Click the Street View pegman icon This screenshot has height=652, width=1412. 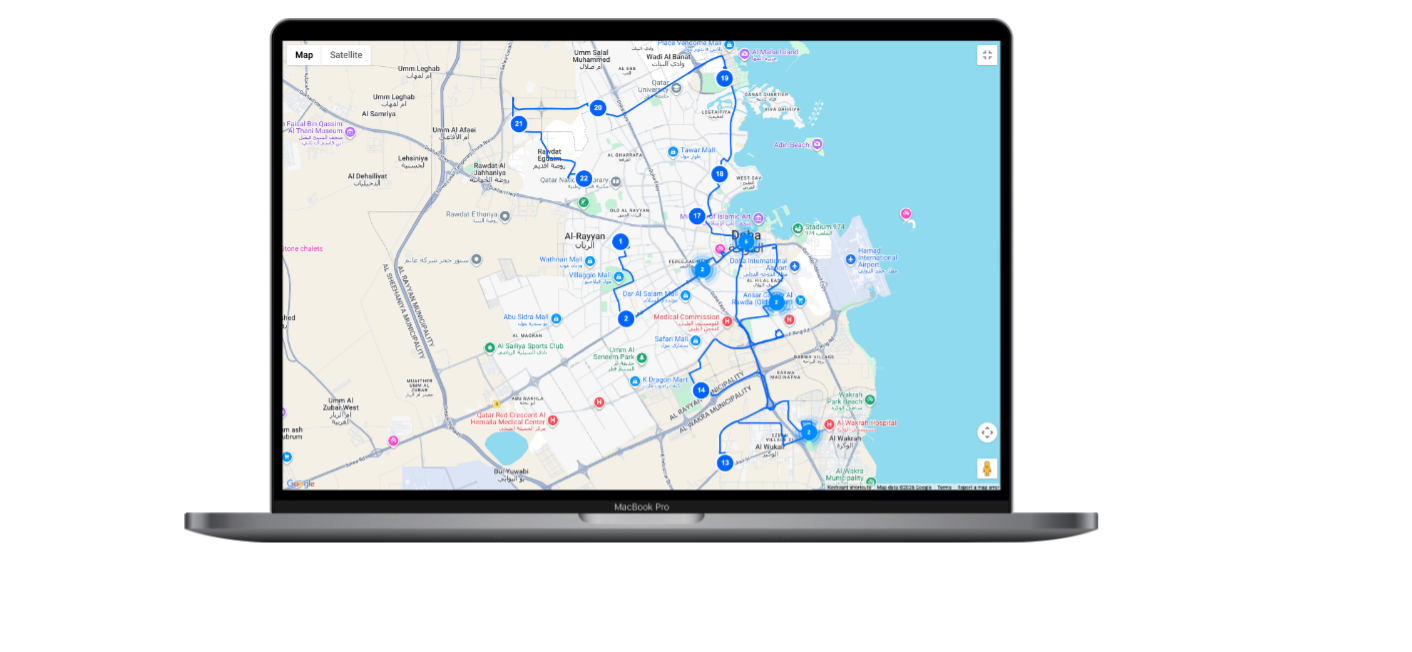(x=987, y=469)
